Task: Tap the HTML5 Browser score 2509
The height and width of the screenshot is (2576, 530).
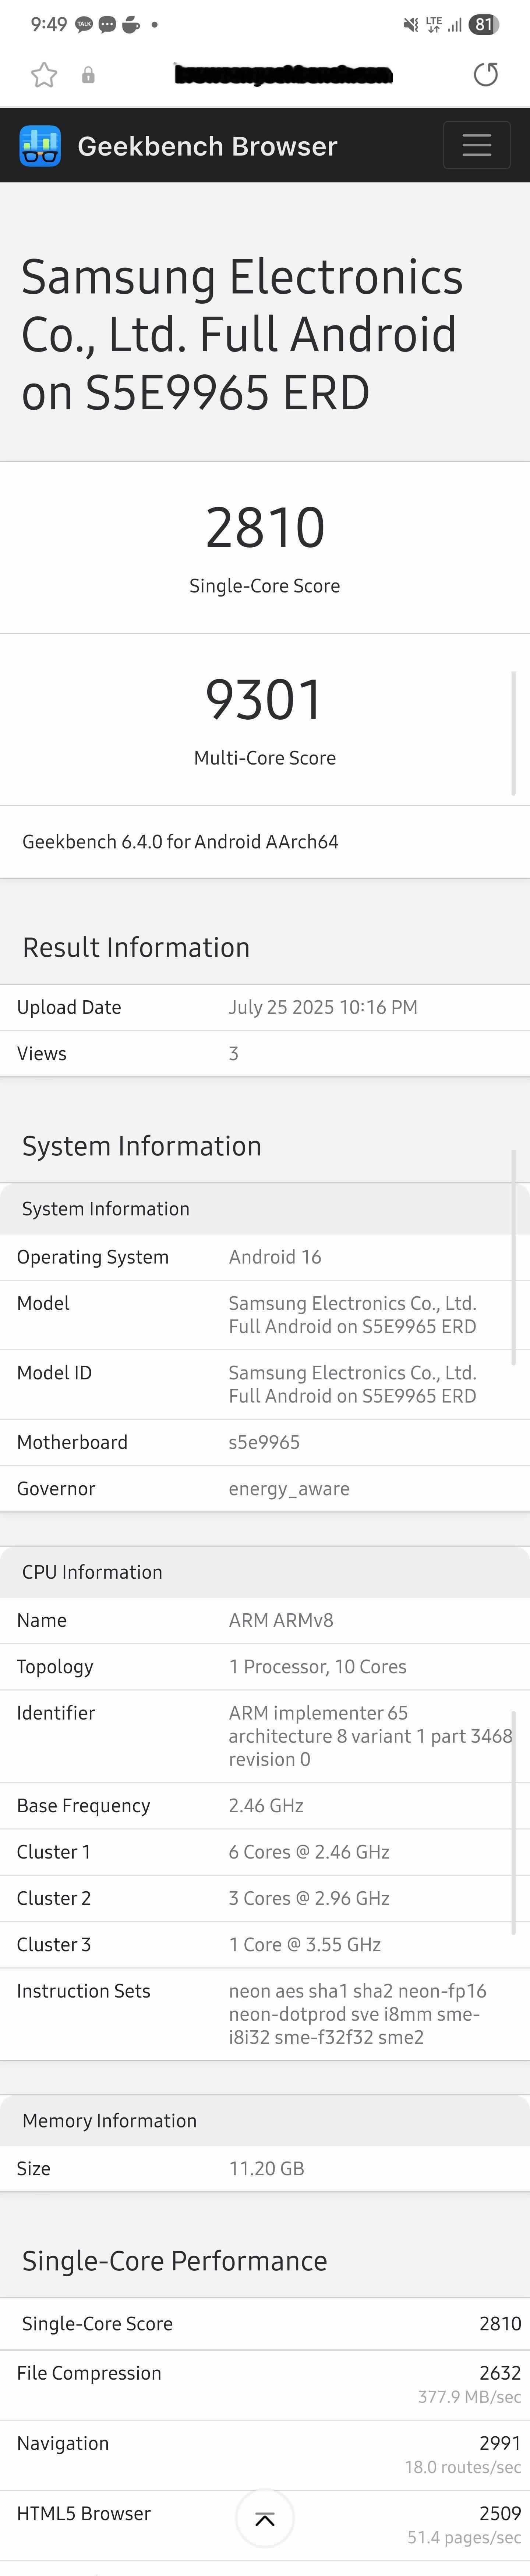Action: point(500,2513)
